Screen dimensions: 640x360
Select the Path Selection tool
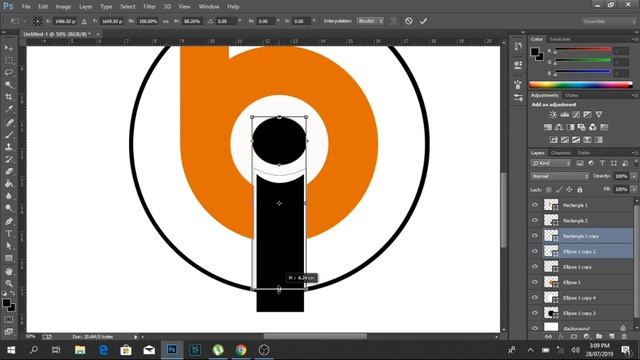point(9,246)
